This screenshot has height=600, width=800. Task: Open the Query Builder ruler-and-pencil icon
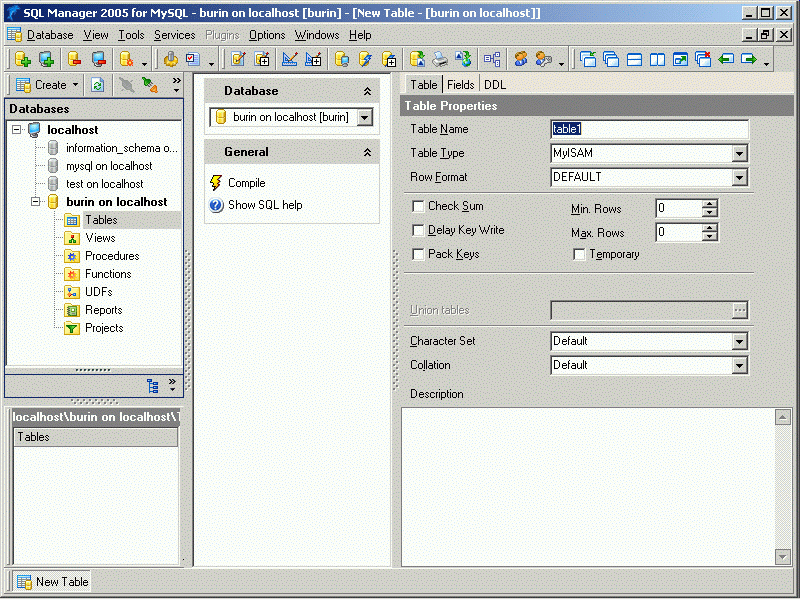pos(289,59)
